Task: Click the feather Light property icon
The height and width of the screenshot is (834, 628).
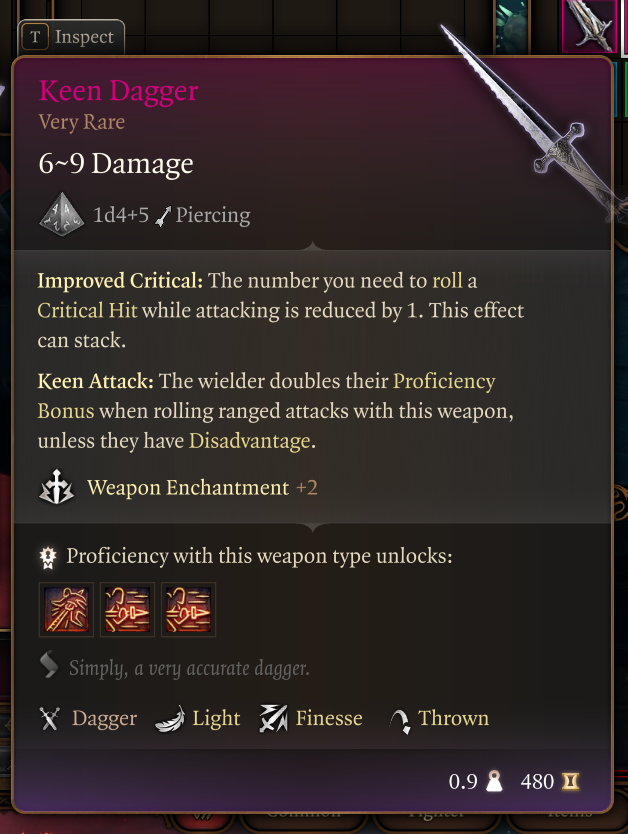Action: coord(170,719)
